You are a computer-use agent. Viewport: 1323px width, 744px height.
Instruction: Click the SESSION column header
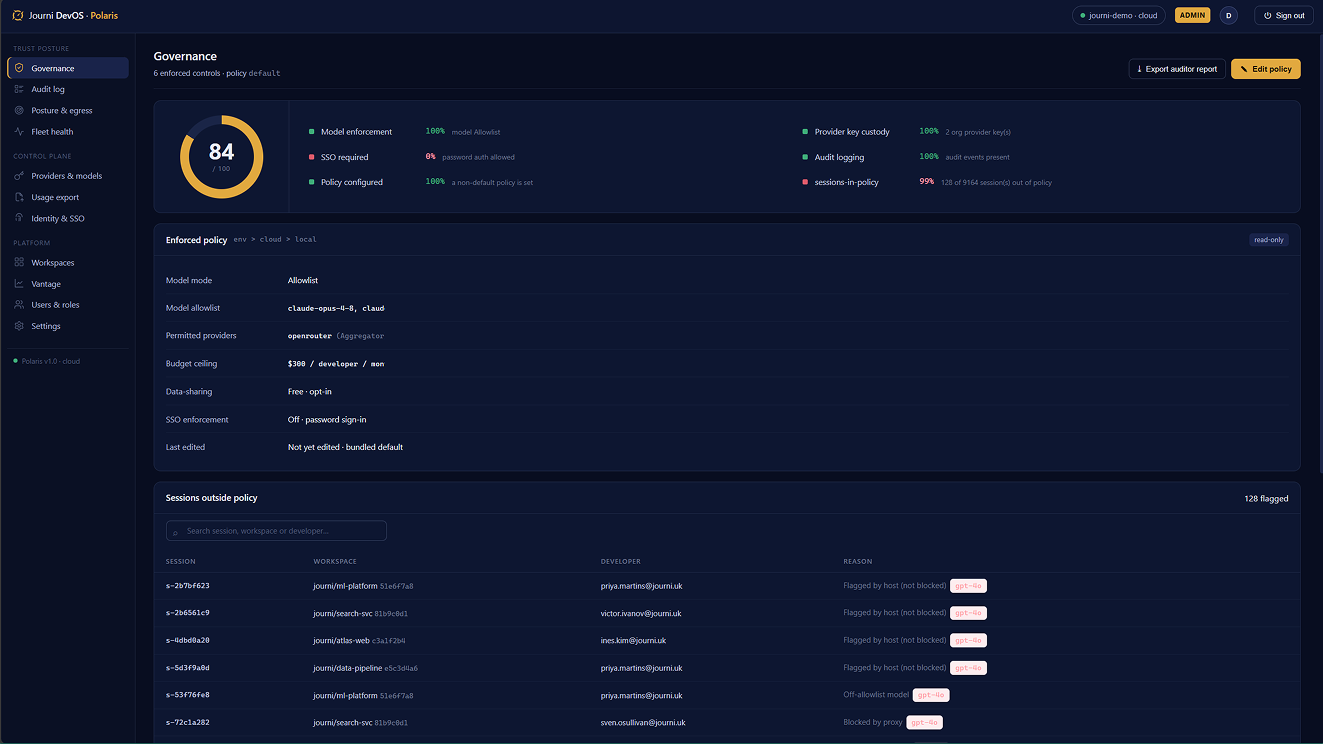181,562
